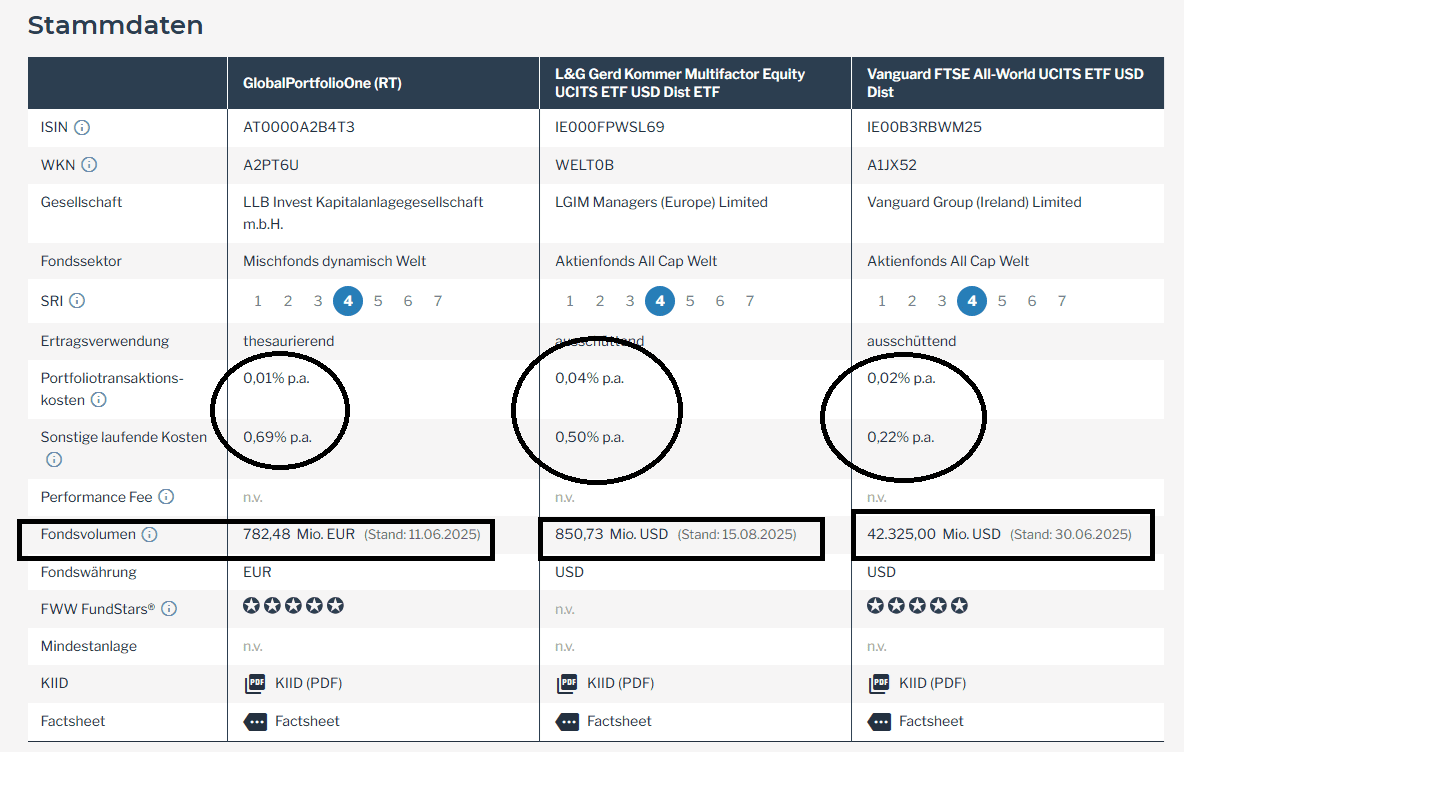Open Factsheet link for L&G Gerd Kommer ETF
1440x786 pixels.
[619, 721]
